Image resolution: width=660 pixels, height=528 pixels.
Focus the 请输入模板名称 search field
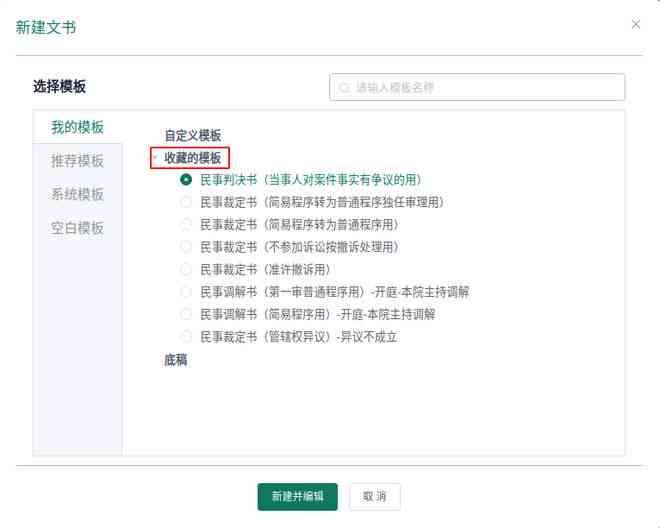point(477,87)
